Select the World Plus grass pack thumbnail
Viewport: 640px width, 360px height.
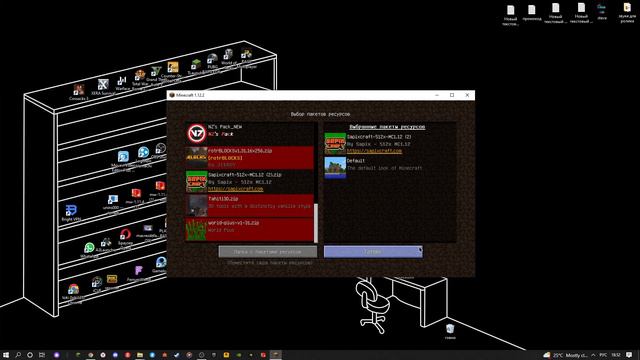[x=196, y=229]
